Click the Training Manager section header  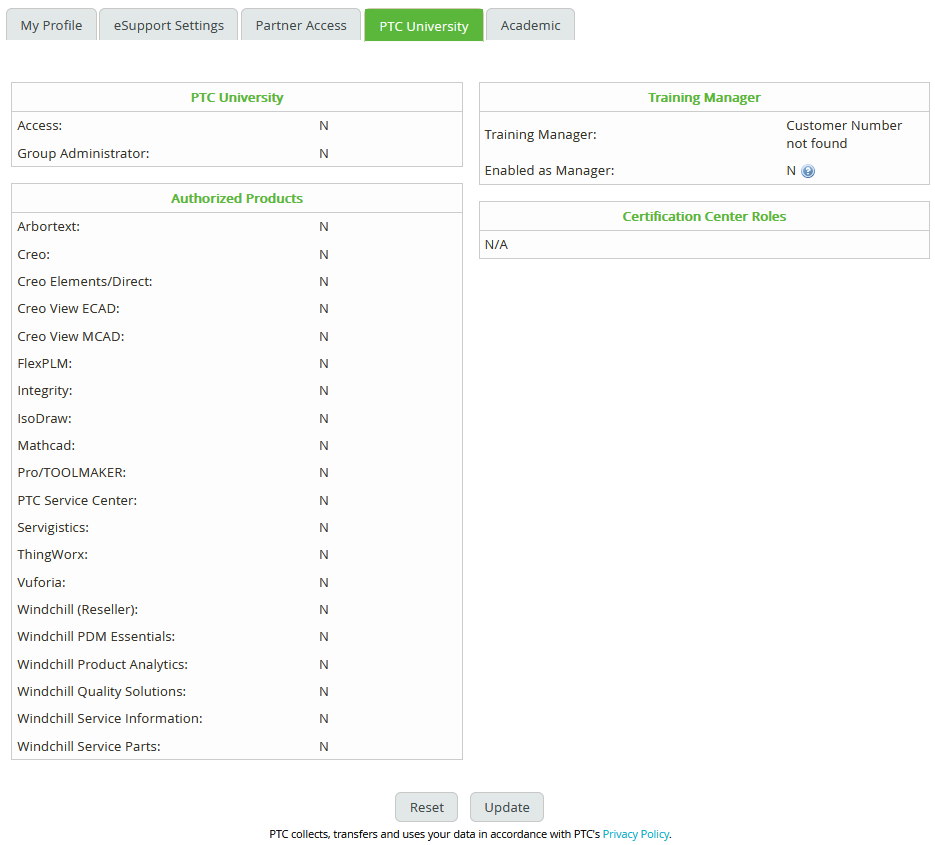704,97
